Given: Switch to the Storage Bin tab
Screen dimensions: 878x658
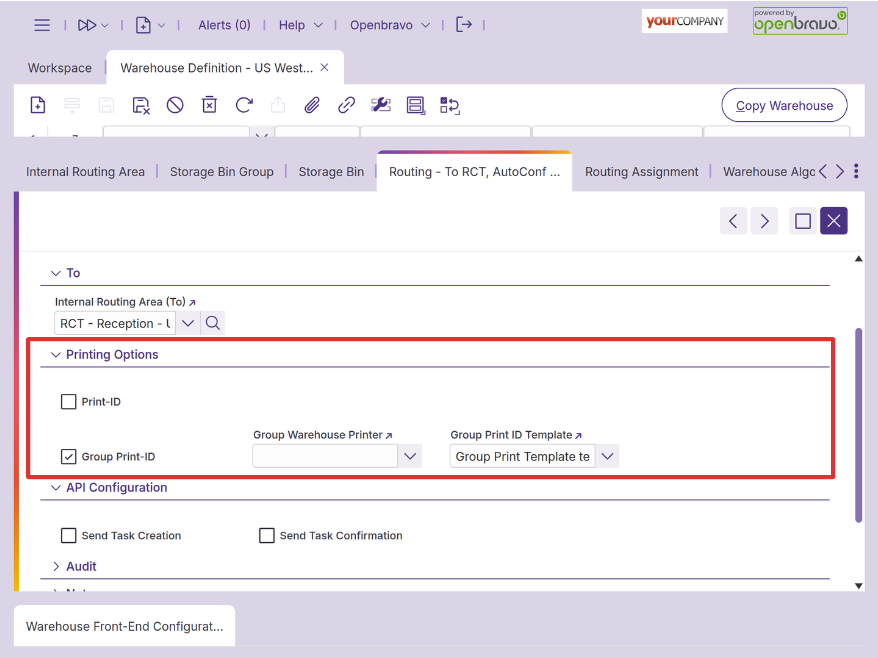Looking at the screenshot, I should tap(331, 172).
